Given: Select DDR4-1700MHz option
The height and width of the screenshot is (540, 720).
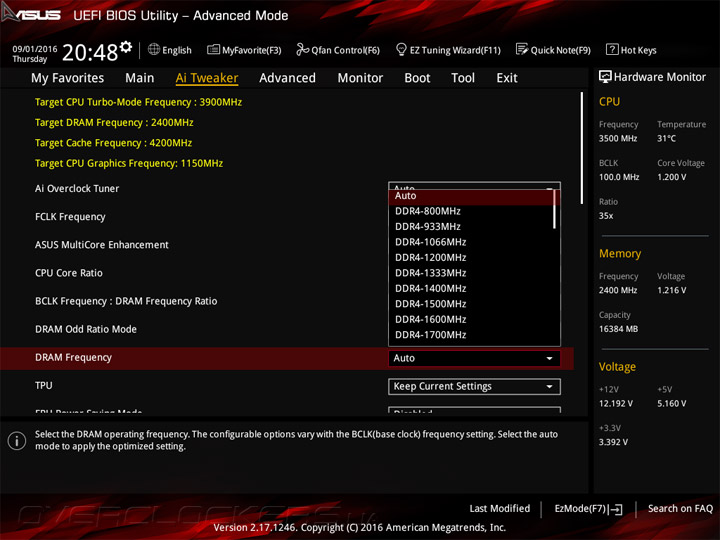Looking at the screenshot, I should 472,335.
